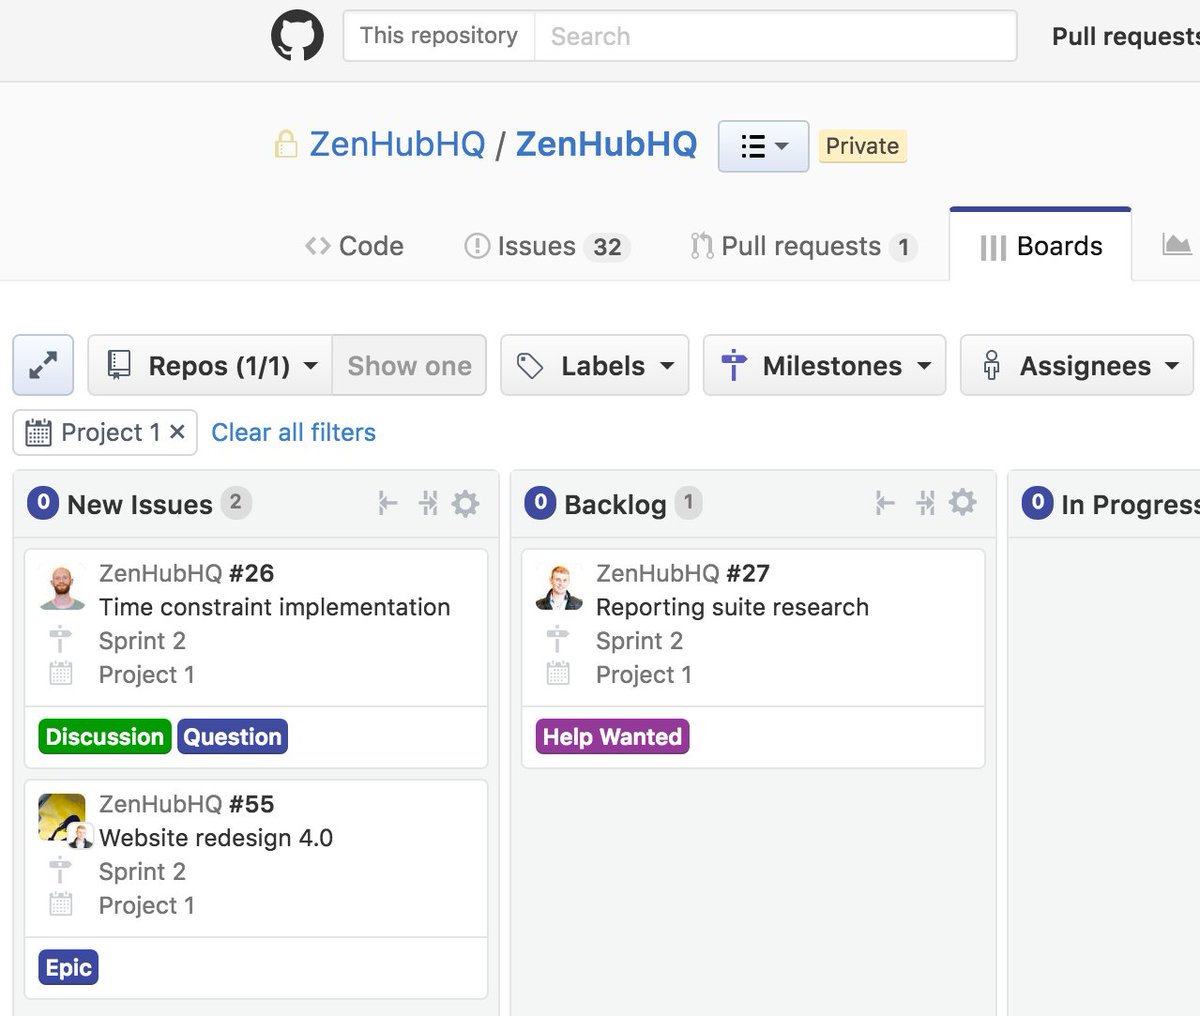Click the This repository search scope label
Screen dimensions: 1200x1016
(x=439, y=36)
